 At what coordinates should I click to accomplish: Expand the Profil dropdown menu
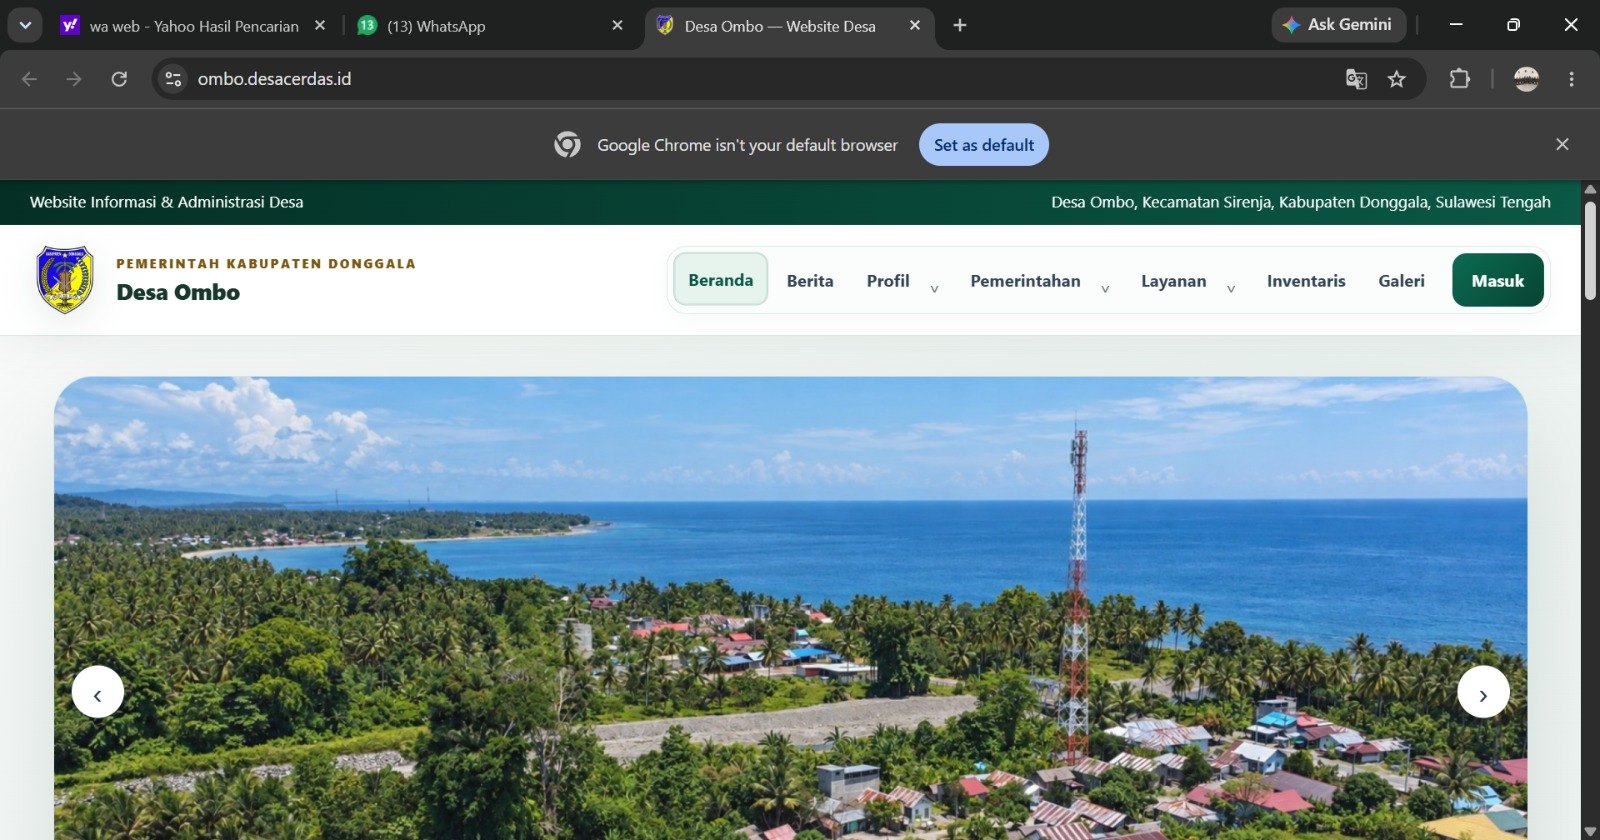coord(902,281)
